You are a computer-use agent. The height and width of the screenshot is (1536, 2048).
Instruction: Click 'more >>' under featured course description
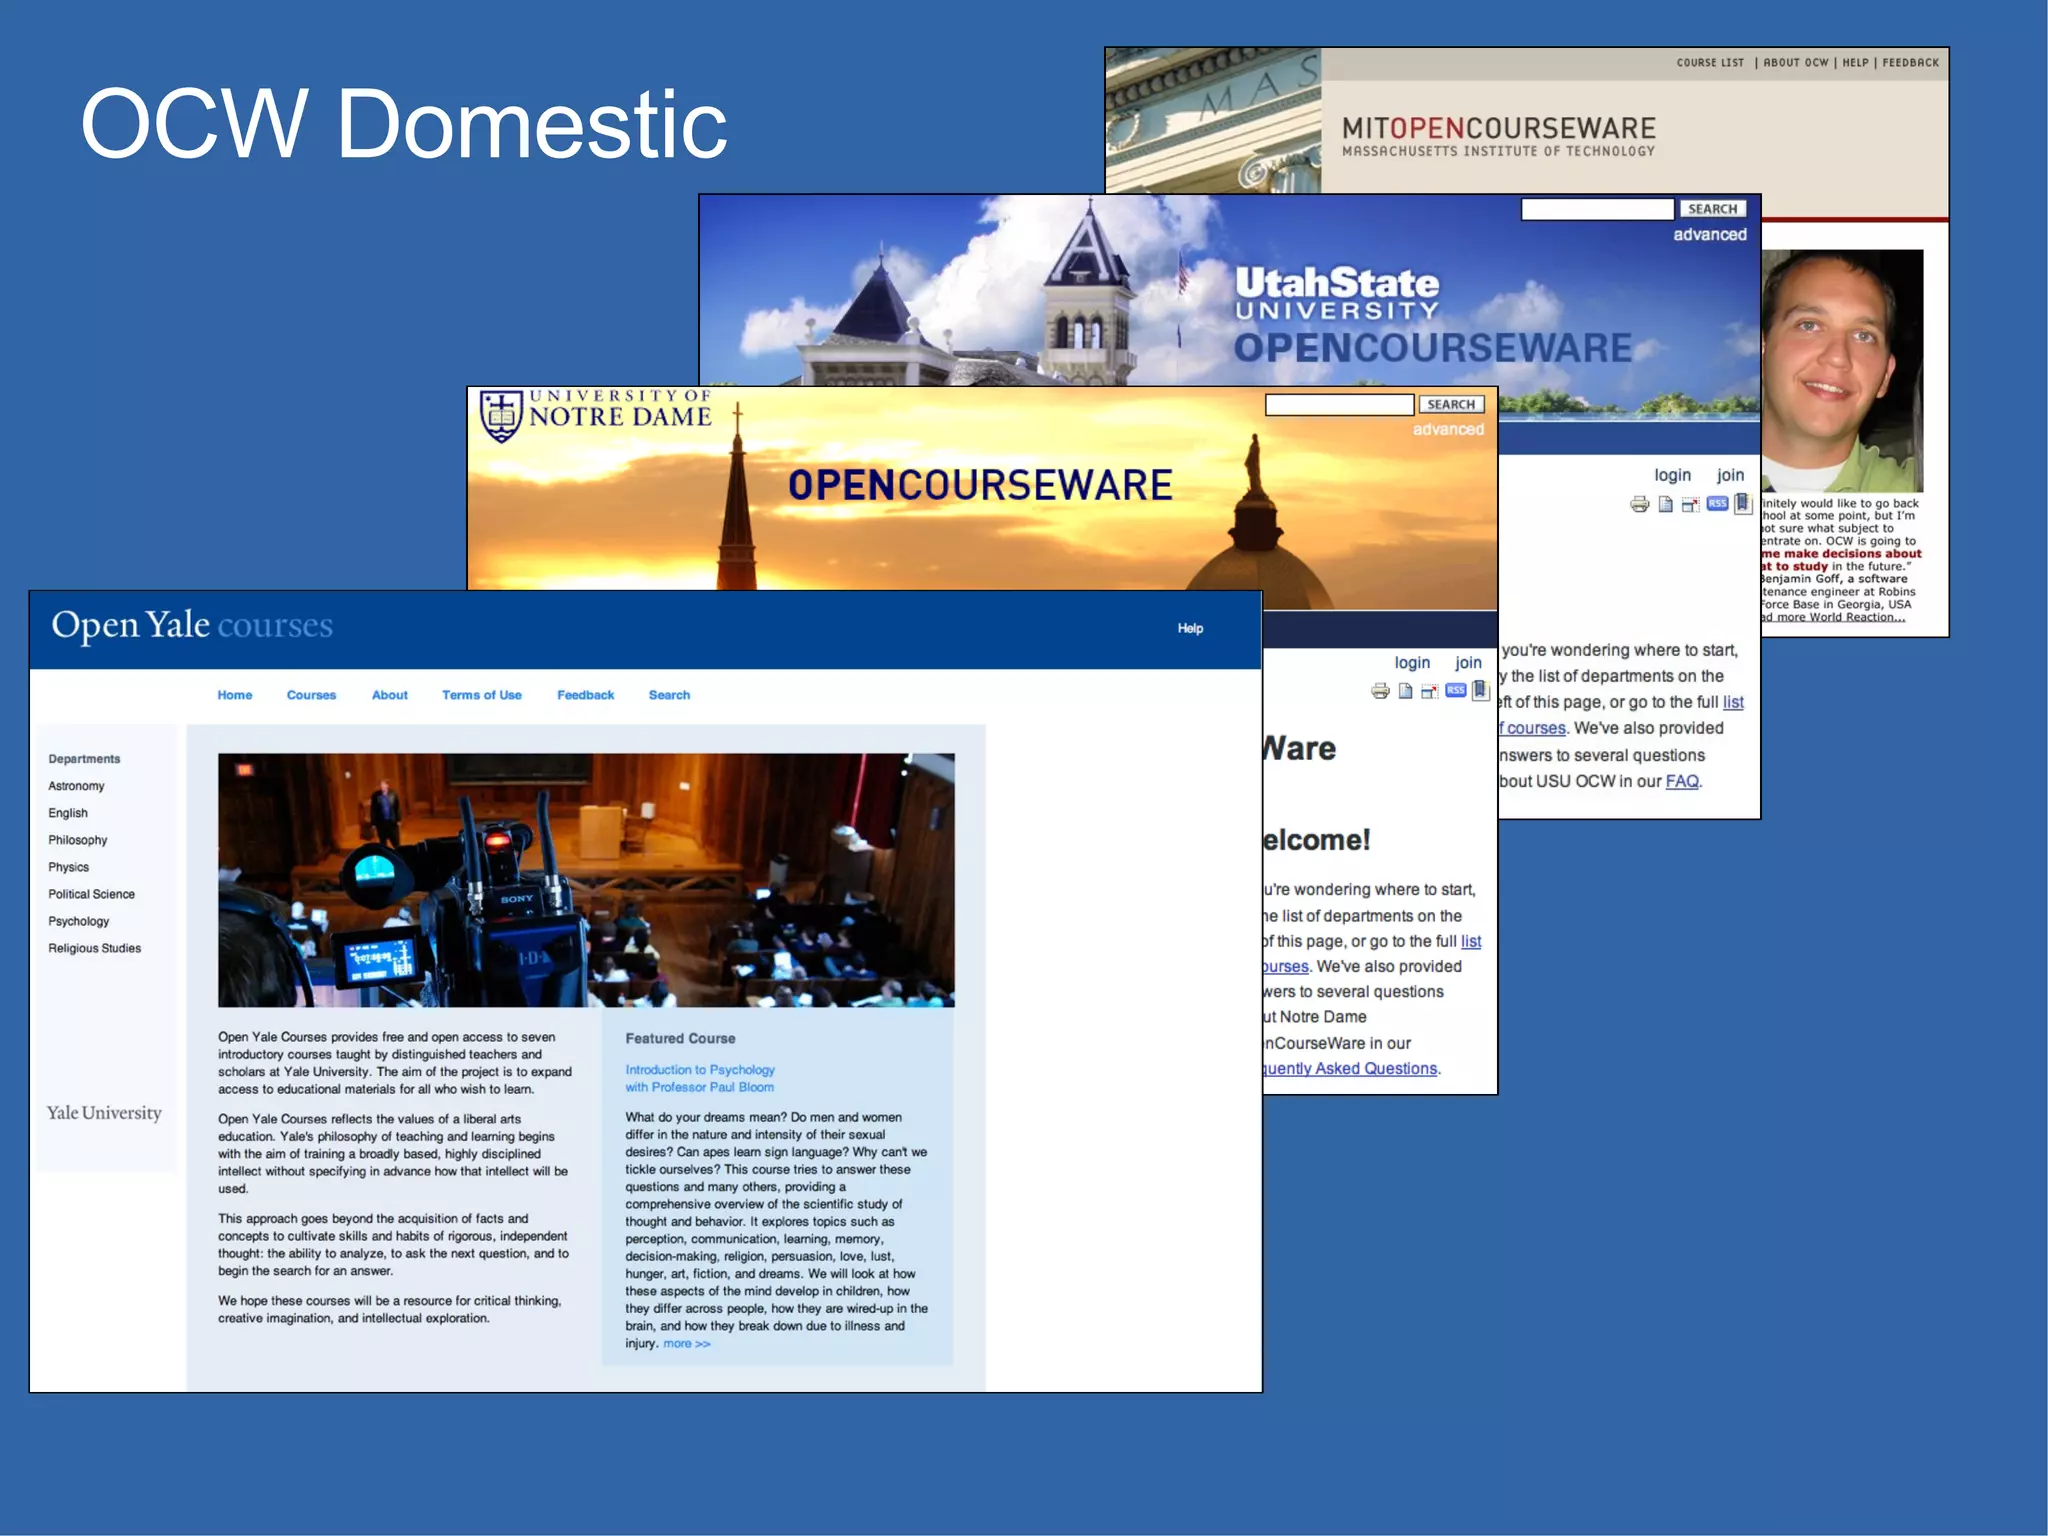tap(687, 1343)
